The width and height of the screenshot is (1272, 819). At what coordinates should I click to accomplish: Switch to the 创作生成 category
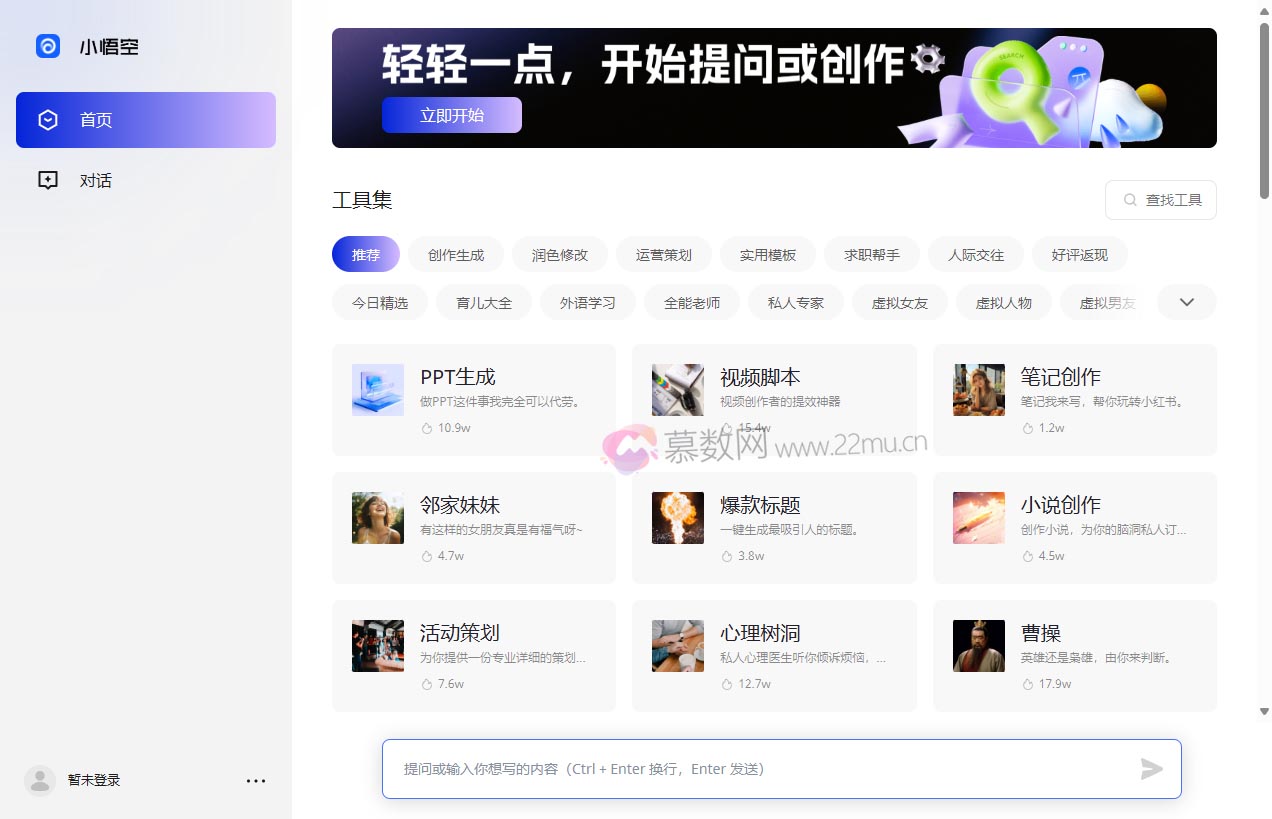tap(456, 254)
